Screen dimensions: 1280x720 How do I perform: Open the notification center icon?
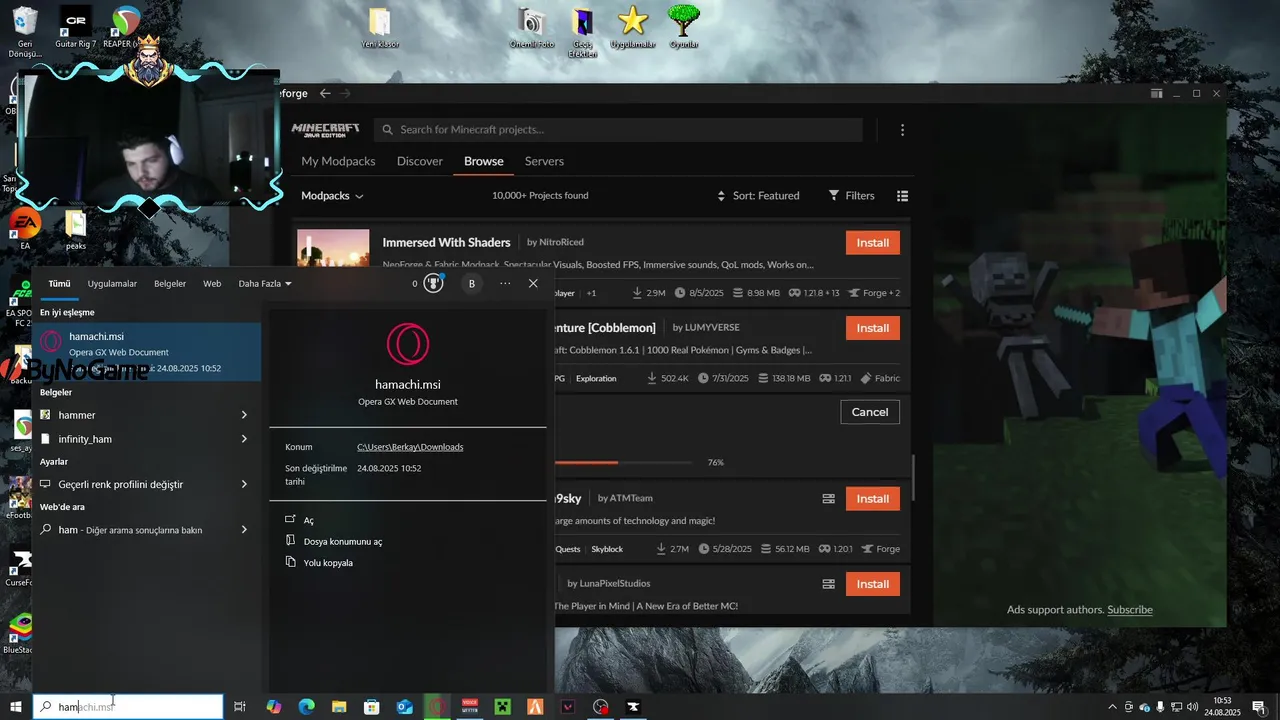1259,707
